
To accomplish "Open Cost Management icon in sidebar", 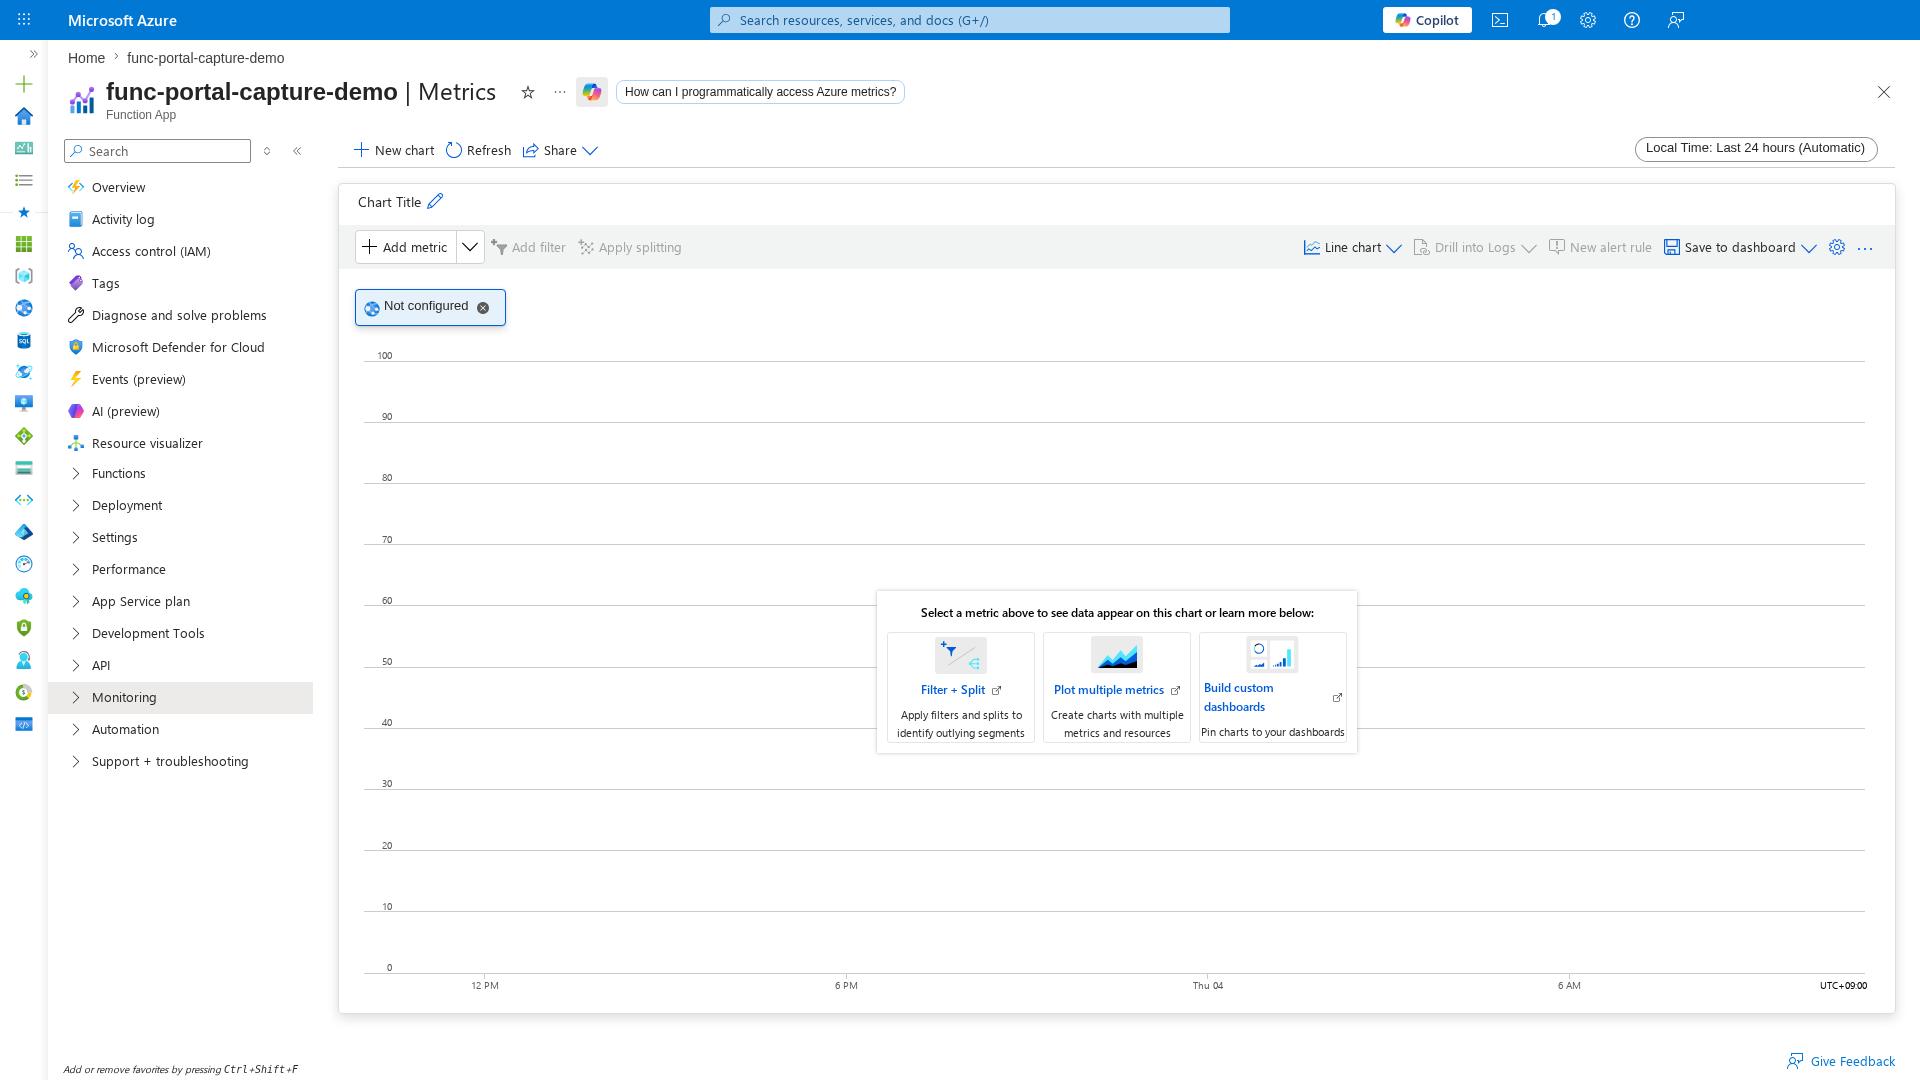I will pos(24,692).
